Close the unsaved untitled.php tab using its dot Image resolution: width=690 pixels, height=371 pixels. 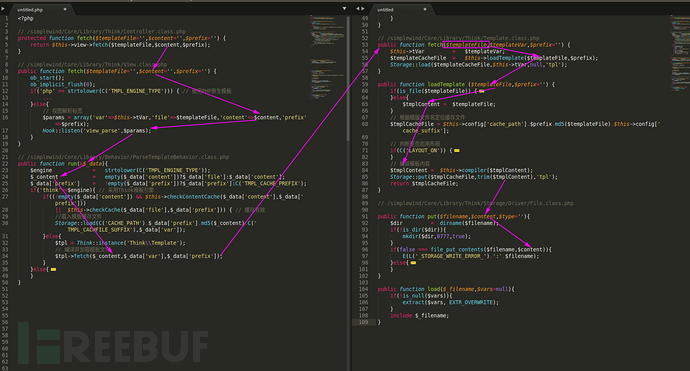pos(65,9)
